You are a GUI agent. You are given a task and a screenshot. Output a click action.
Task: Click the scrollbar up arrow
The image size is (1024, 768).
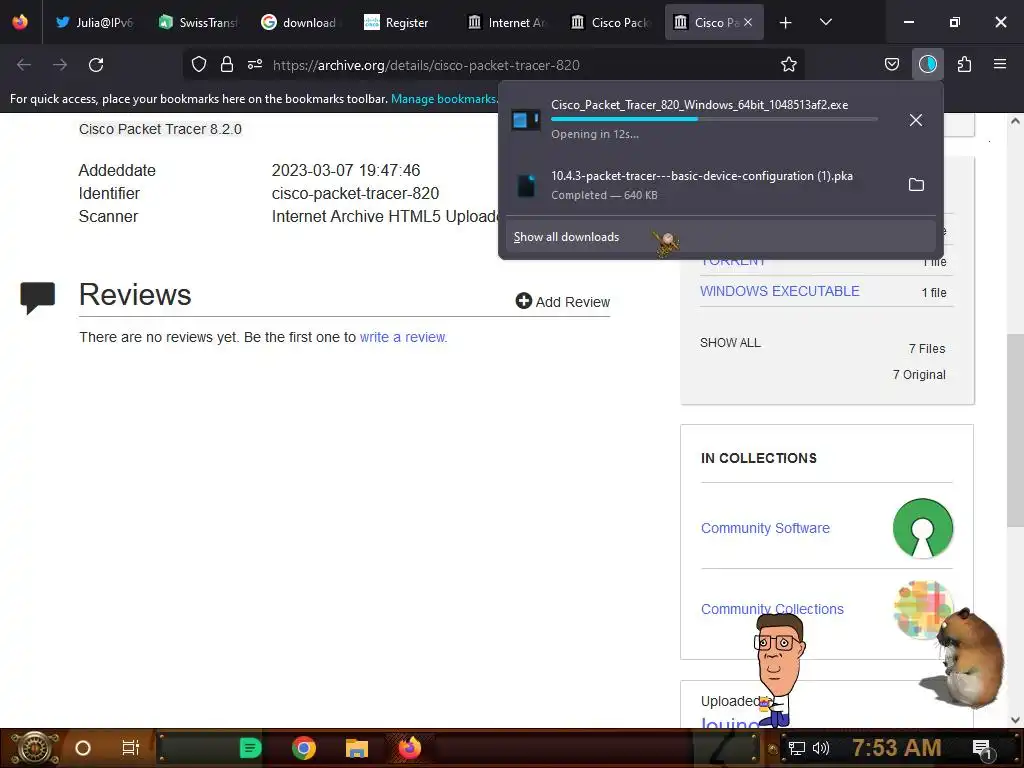1015,121
